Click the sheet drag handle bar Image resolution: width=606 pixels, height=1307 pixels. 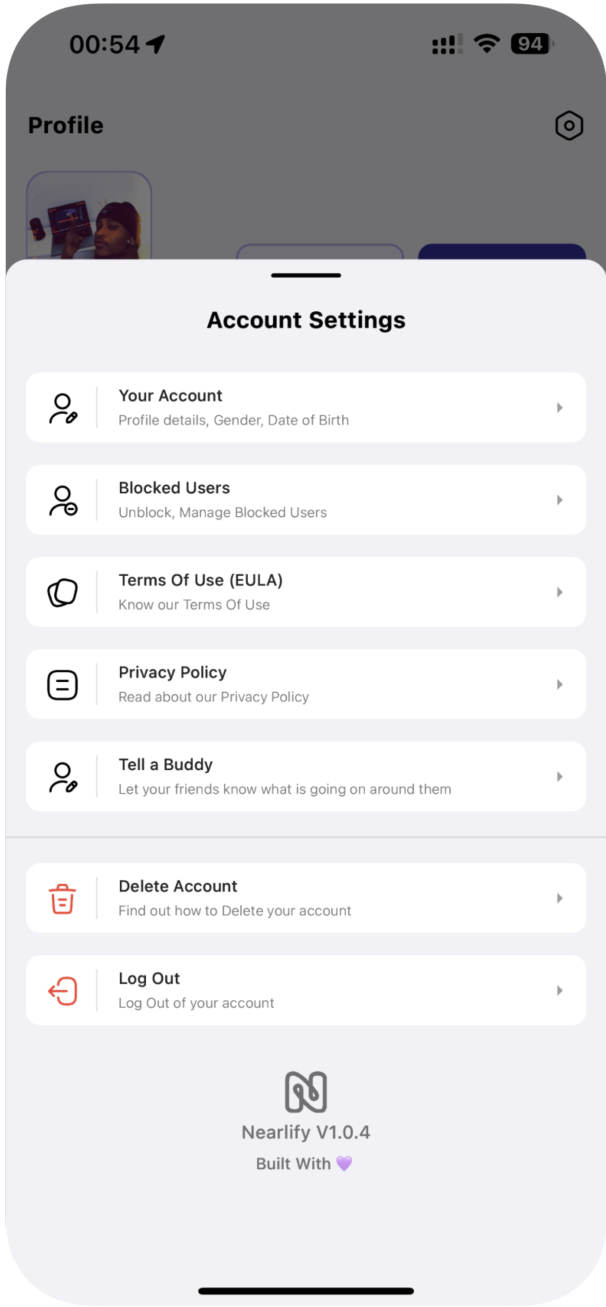point(306,275)
